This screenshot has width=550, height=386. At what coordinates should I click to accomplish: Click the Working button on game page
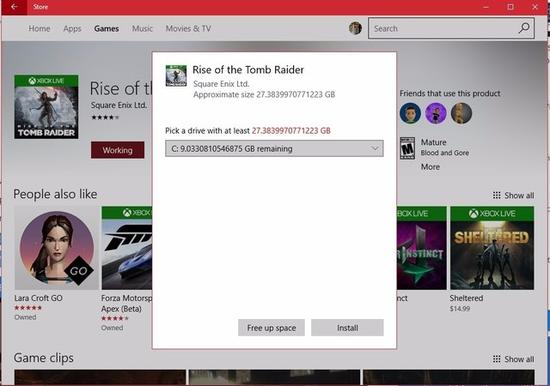[x=118, y=150]
